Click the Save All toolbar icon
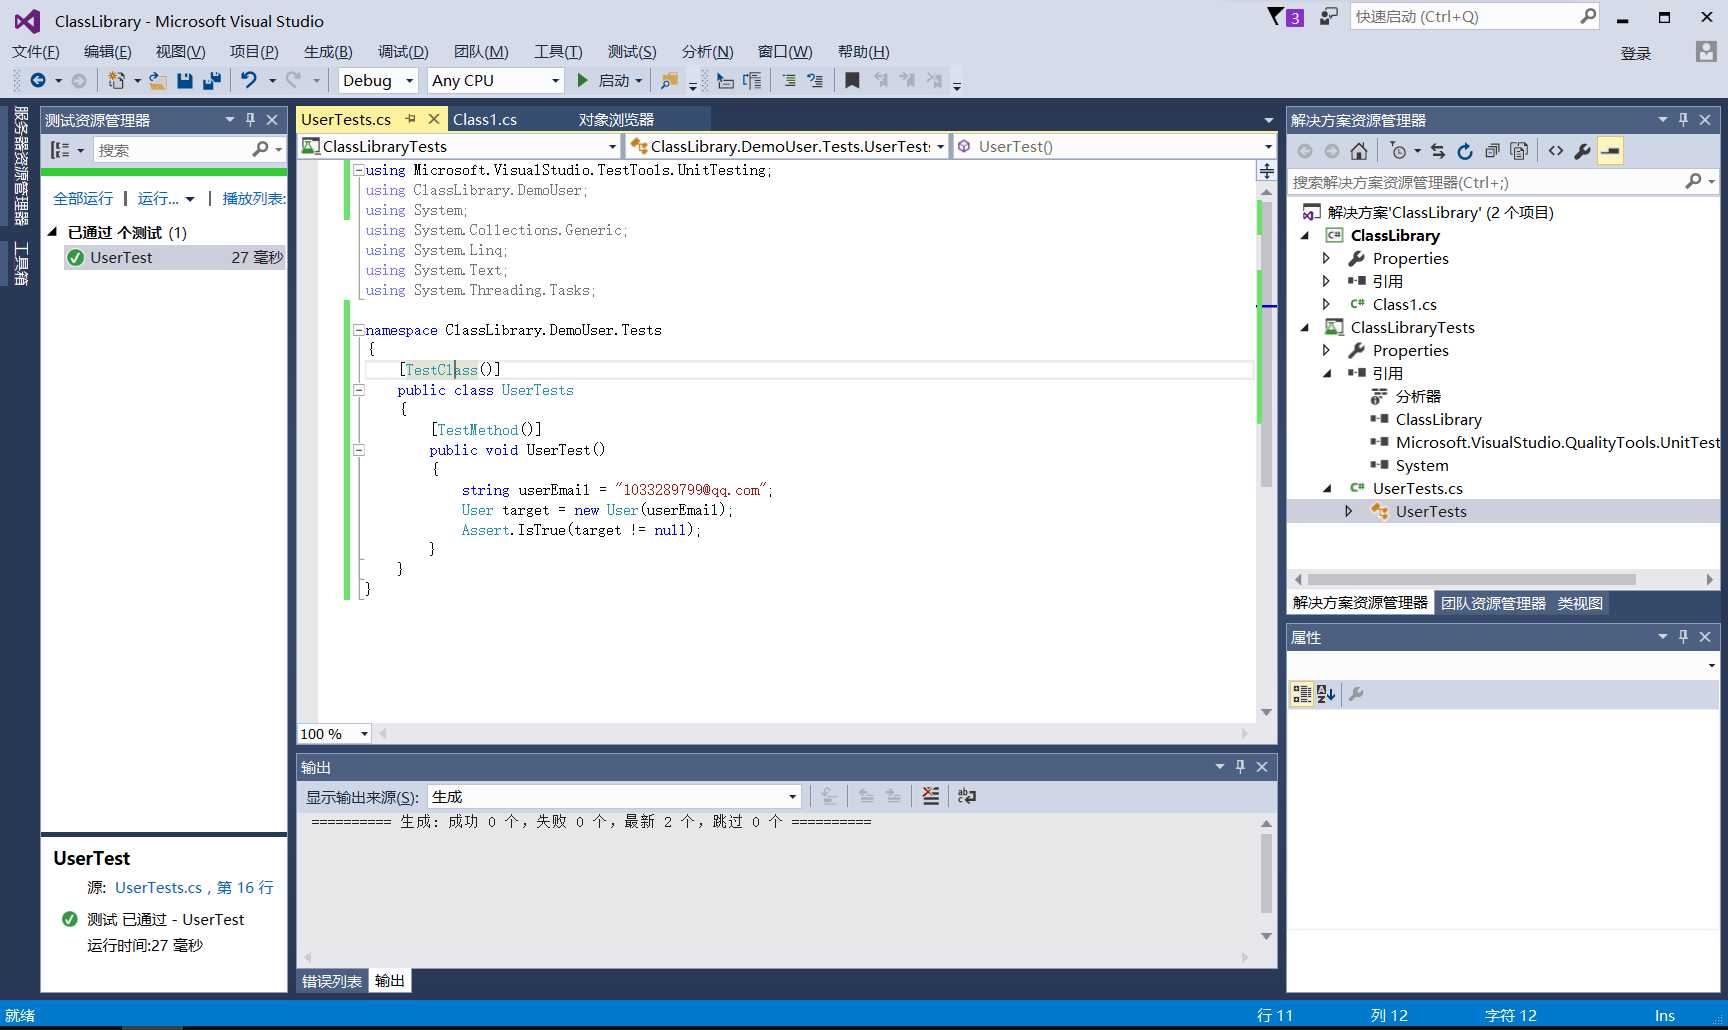Image resolution: width=1728 pixels, height=1030 pixels. coord(212,80)
